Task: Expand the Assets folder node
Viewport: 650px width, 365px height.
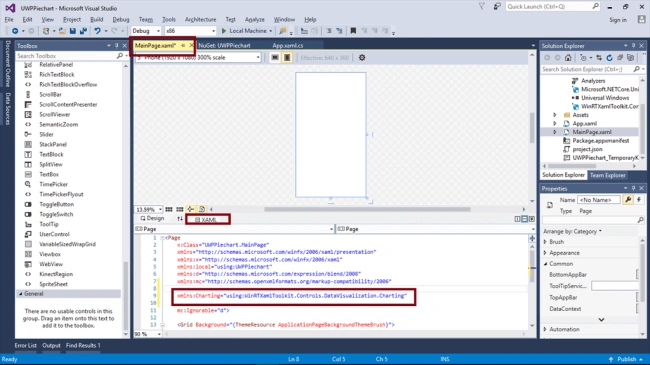Action: pyautogui.click(x=555, y=115)
